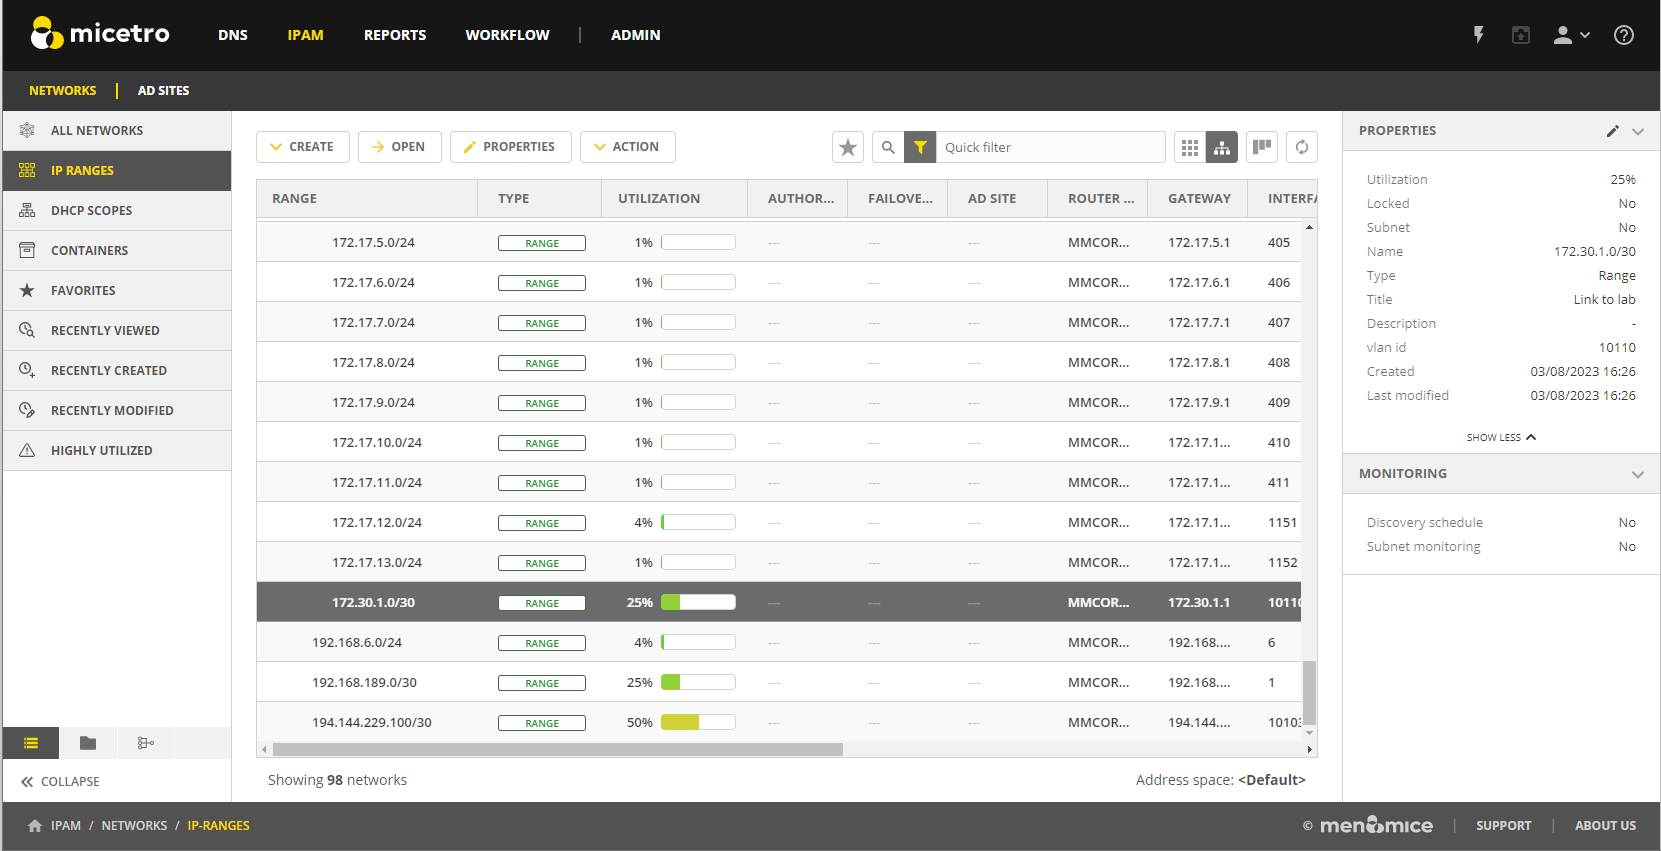Open the help question mark icon

click(x=1623, y=35)
